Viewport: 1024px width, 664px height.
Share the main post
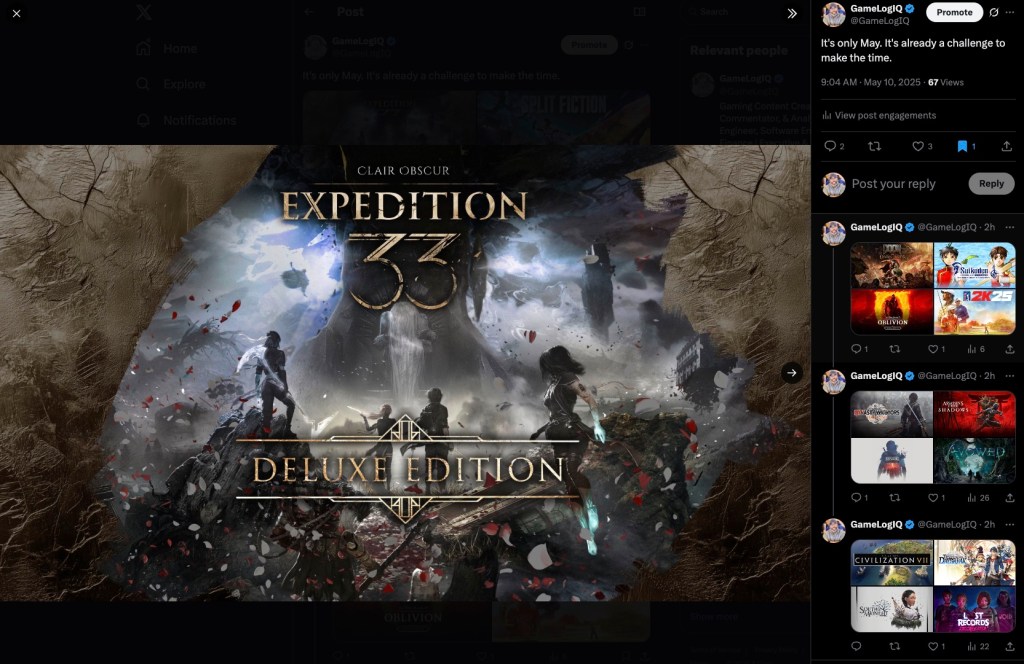[x=1006, y=146]
